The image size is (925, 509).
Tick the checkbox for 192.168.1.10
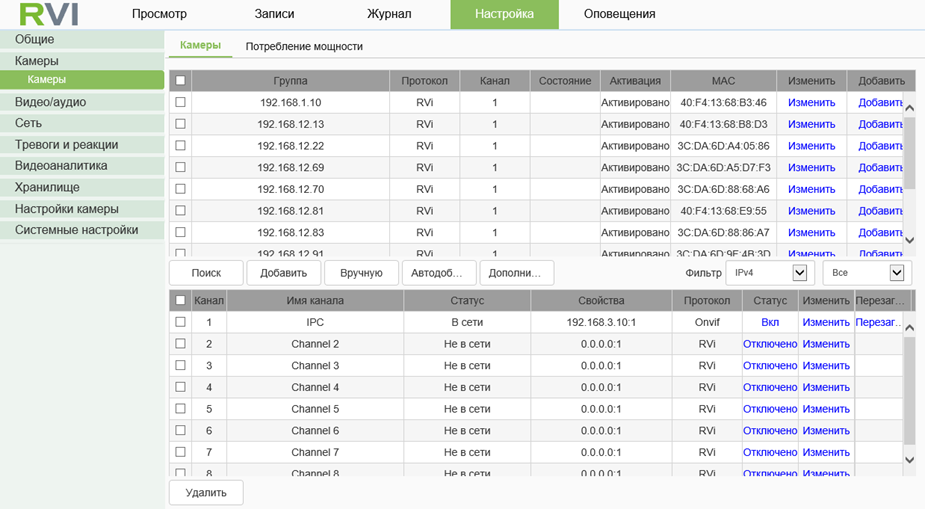180,102
